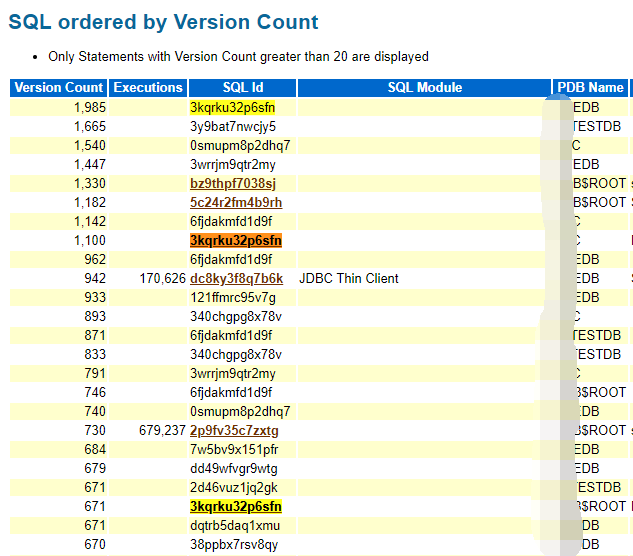Select the version count value 933

coord(95,298)
